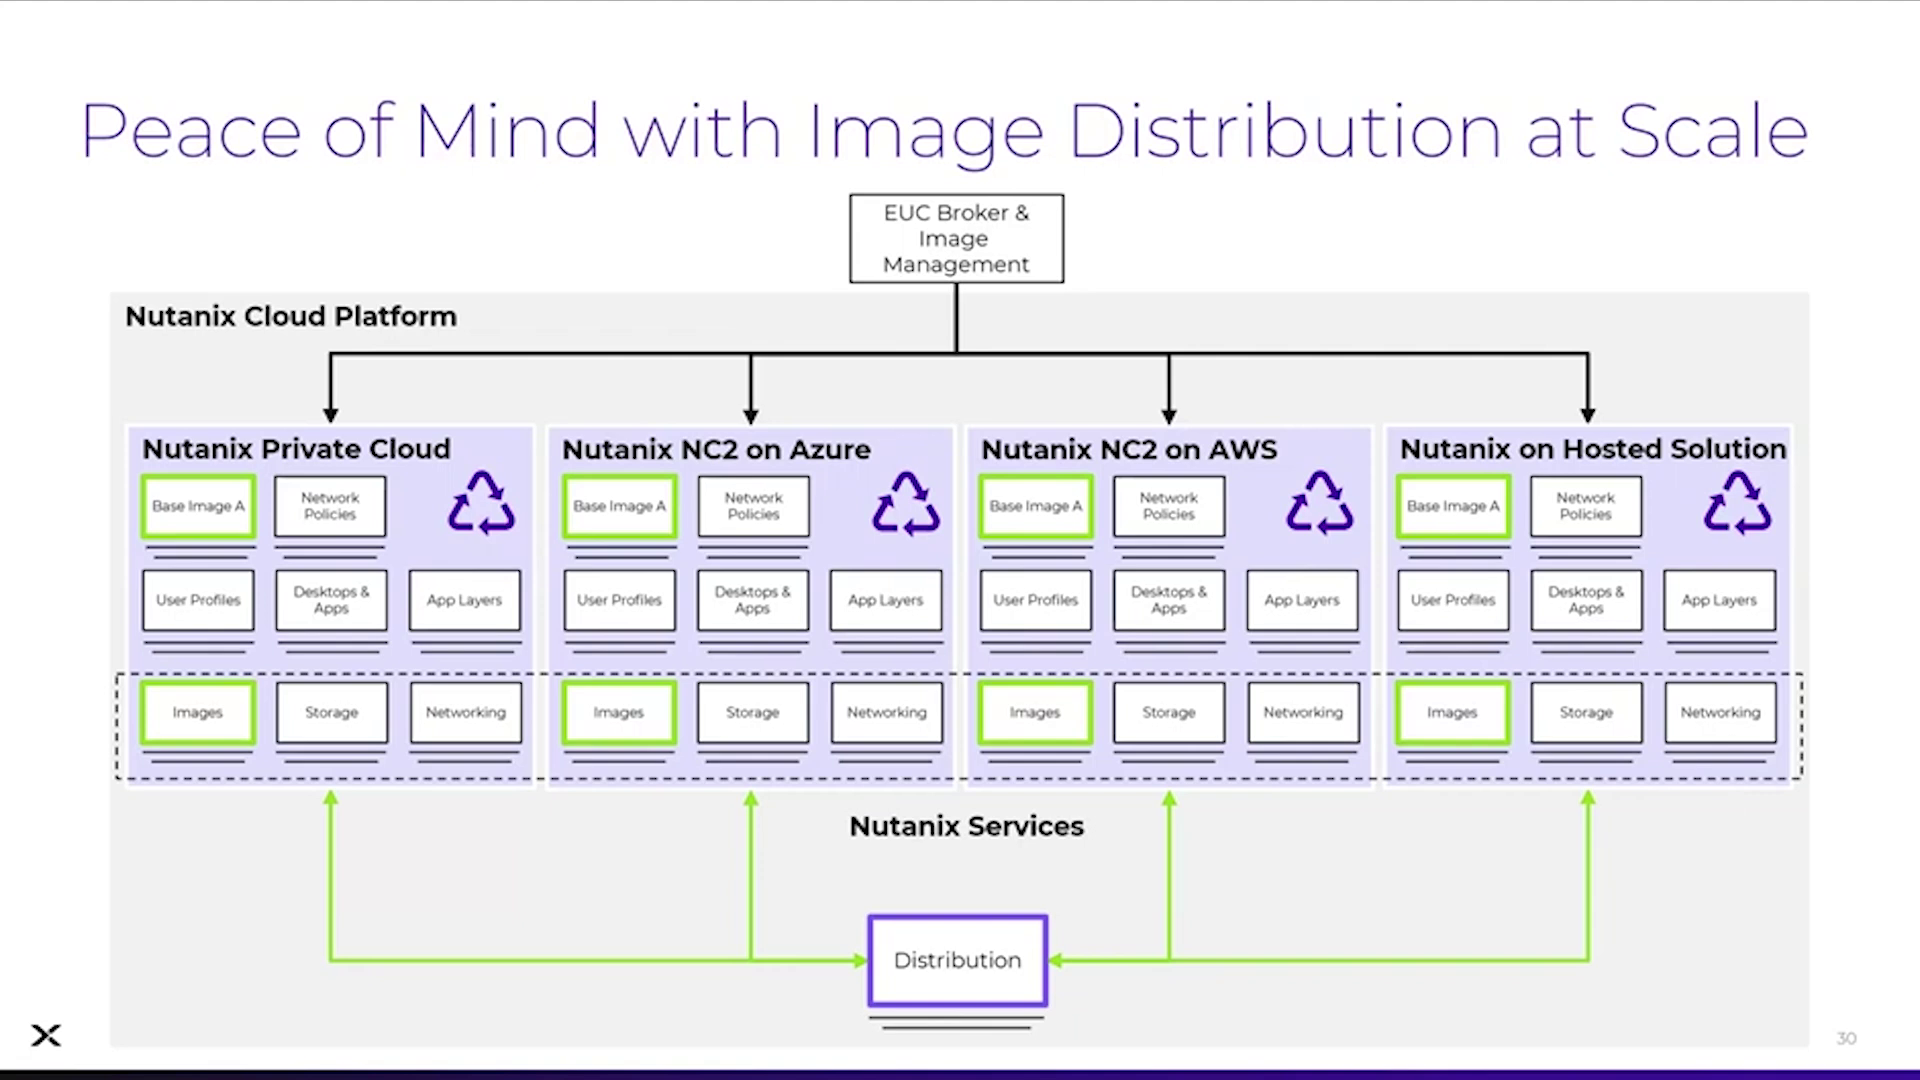Image resolution: width=1920 pixels, height=1080 pixels.
Task: Click the 'Nutanix on Hosted Solution' heading
Action: pyautogui.click(x=1593, y=449)
